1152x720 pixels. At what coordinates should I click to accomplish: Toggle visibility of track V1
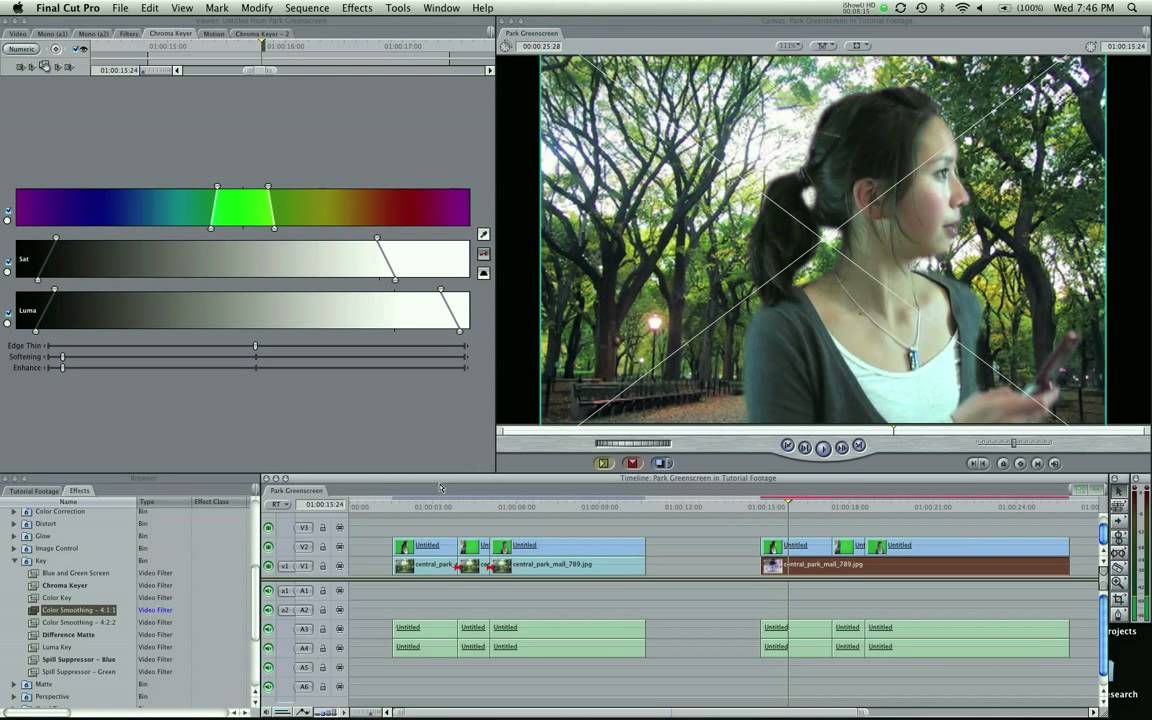[269, 566]
